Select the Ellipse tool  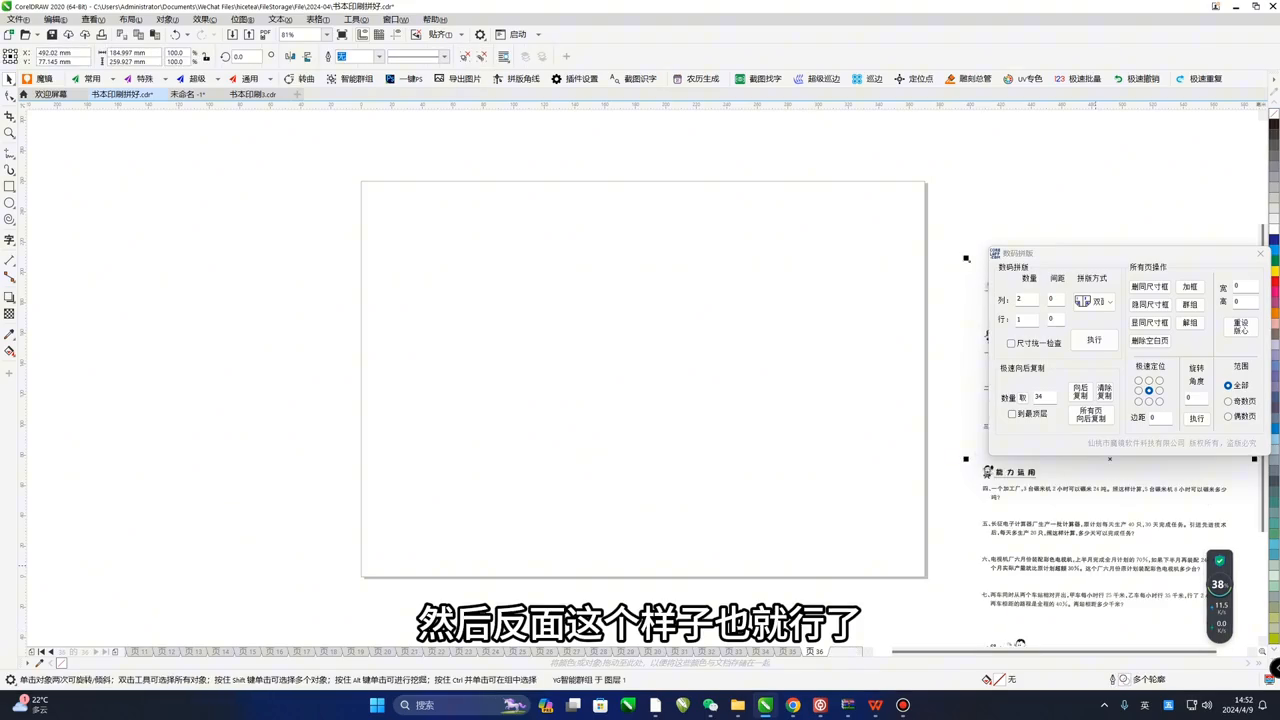10,203
